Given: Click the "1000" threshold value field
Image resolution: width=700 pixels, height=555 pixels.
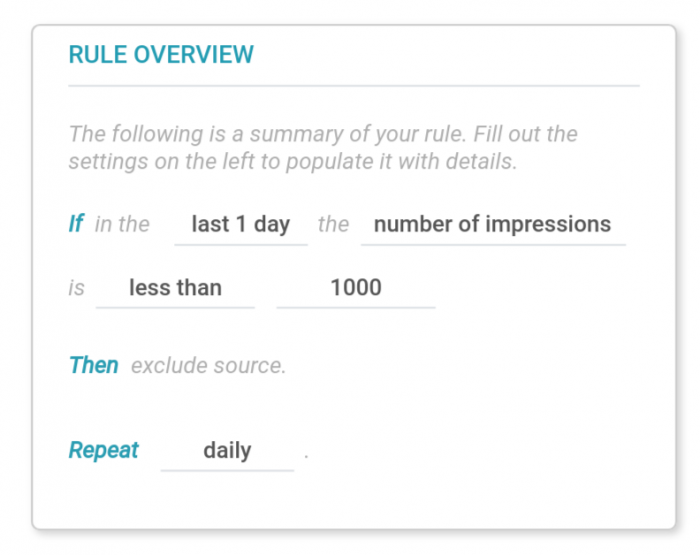Looking at the screenshot, I should [x=356, y=288].
